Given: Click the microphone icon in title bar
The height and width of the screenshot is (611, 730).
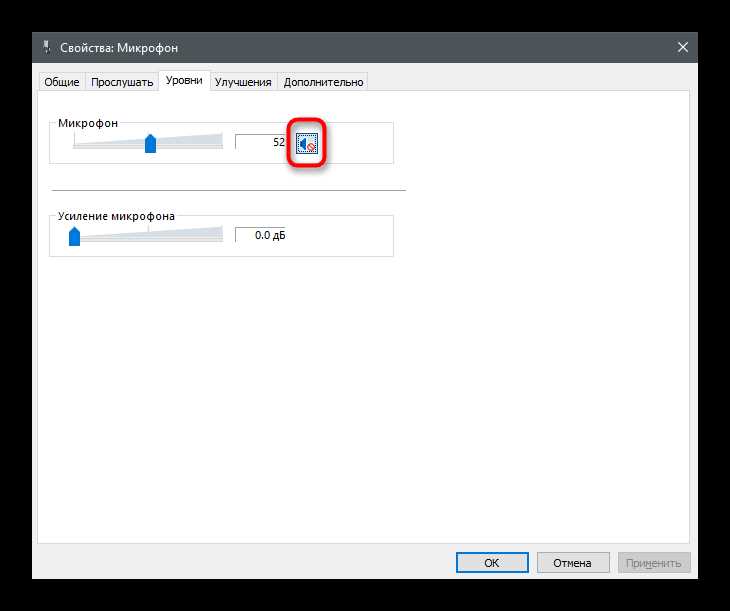Looking at the screenshot, I should 46,47.
